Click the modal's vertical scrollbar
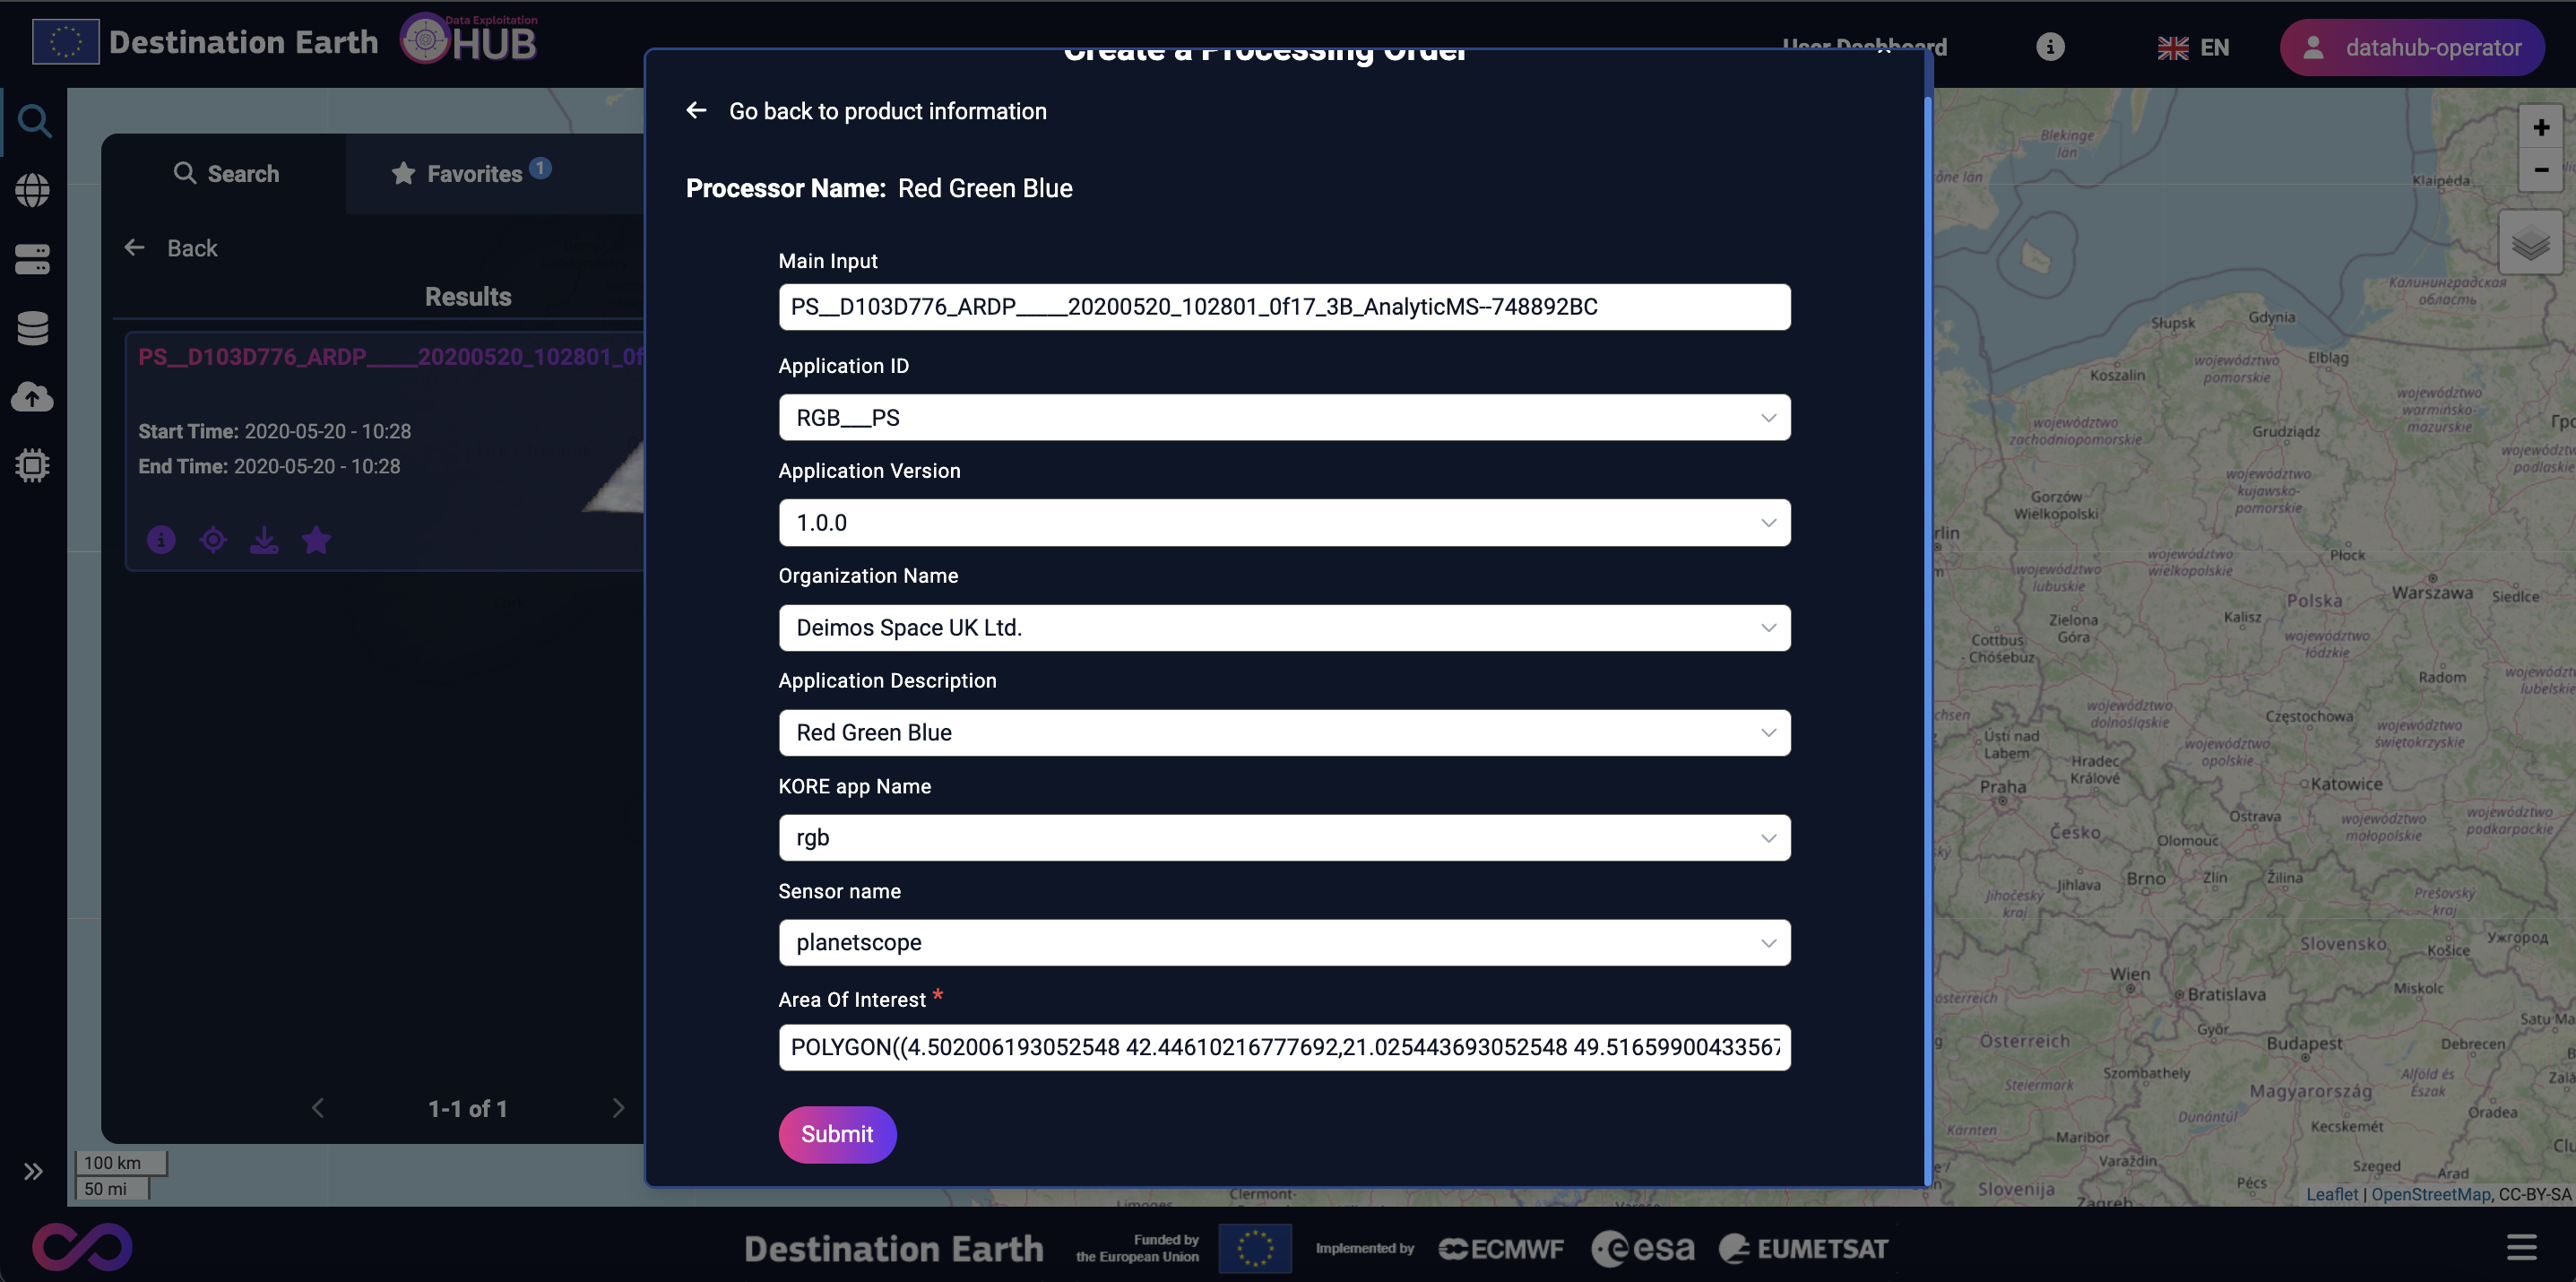The image size is (2576, 1282). 1927,640
